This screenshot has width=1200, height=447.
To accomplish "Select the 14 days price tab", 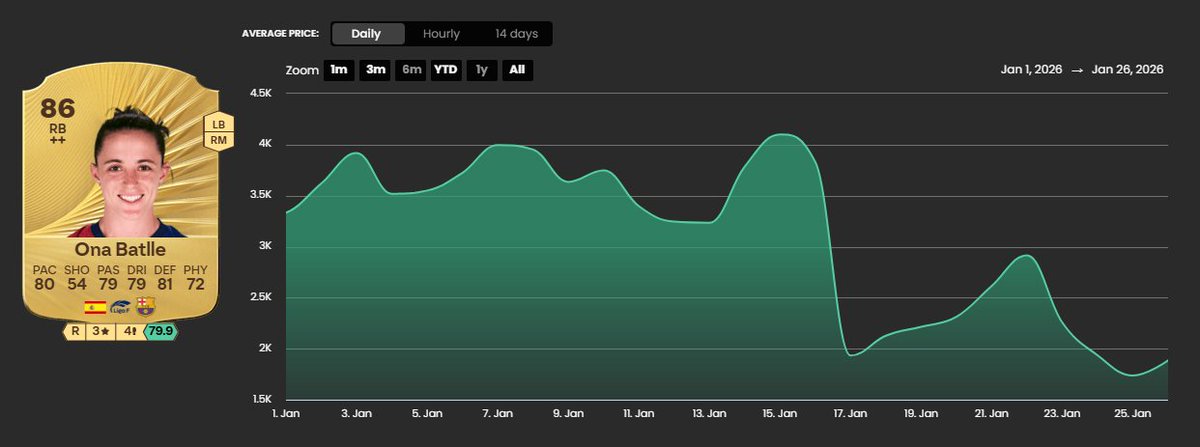I will tap(516, 34).
